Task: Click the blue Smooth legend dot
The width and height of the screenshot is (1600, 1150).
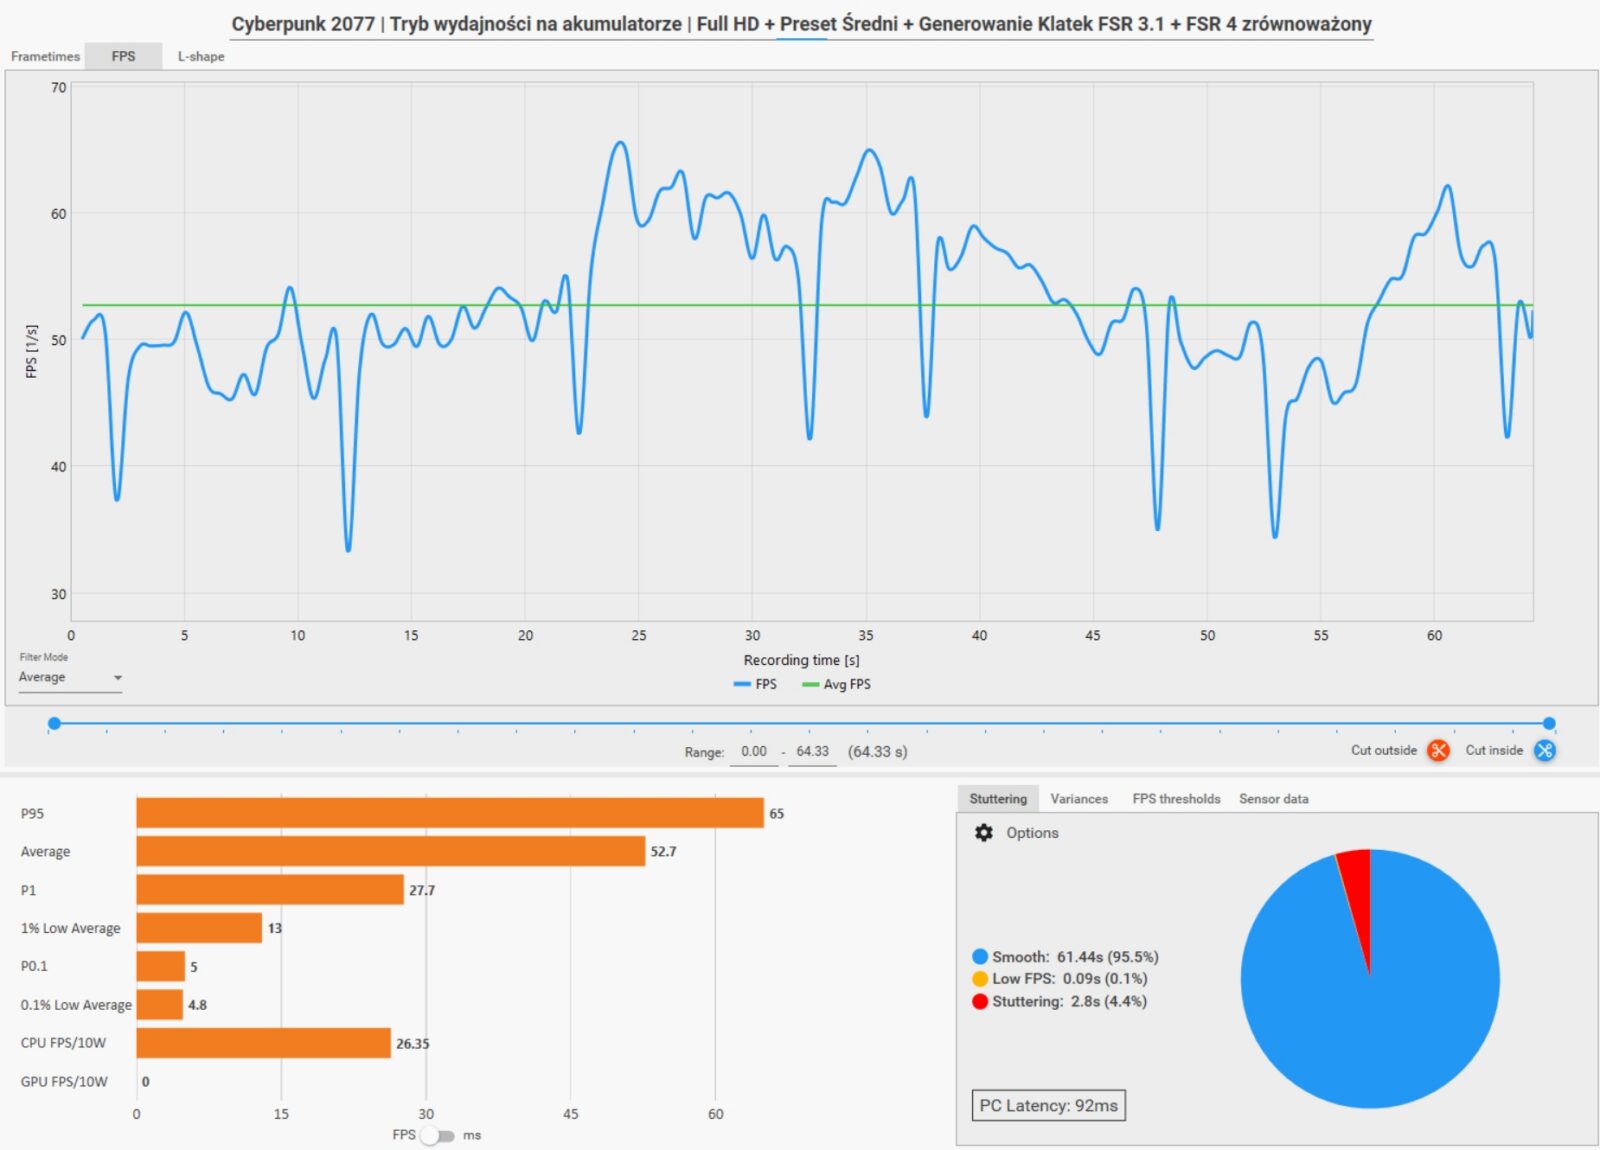Action: (x=980, y=957)
